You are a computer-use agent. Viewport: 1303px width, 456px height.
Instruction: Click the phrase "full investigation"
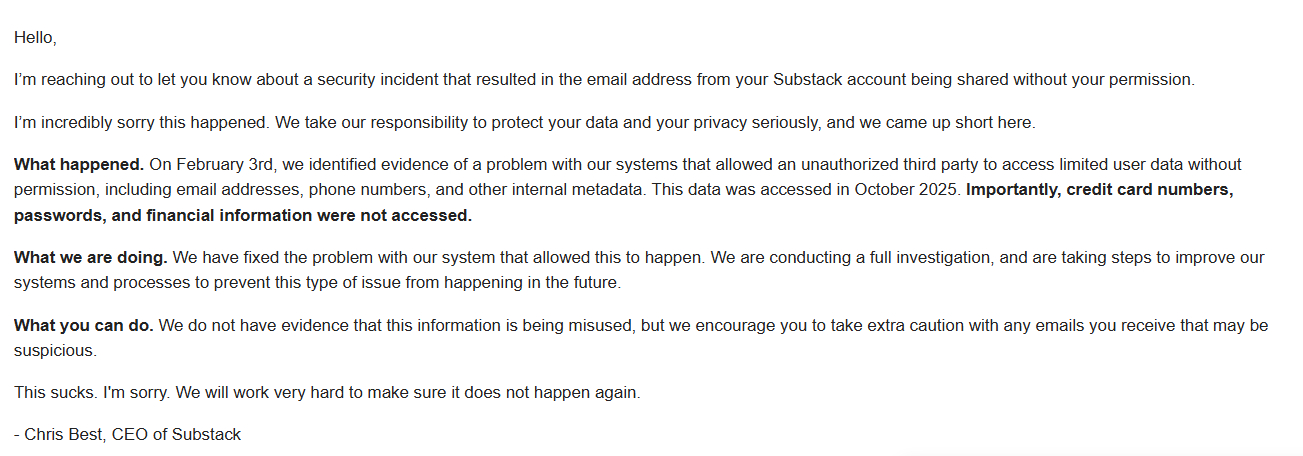927,258
